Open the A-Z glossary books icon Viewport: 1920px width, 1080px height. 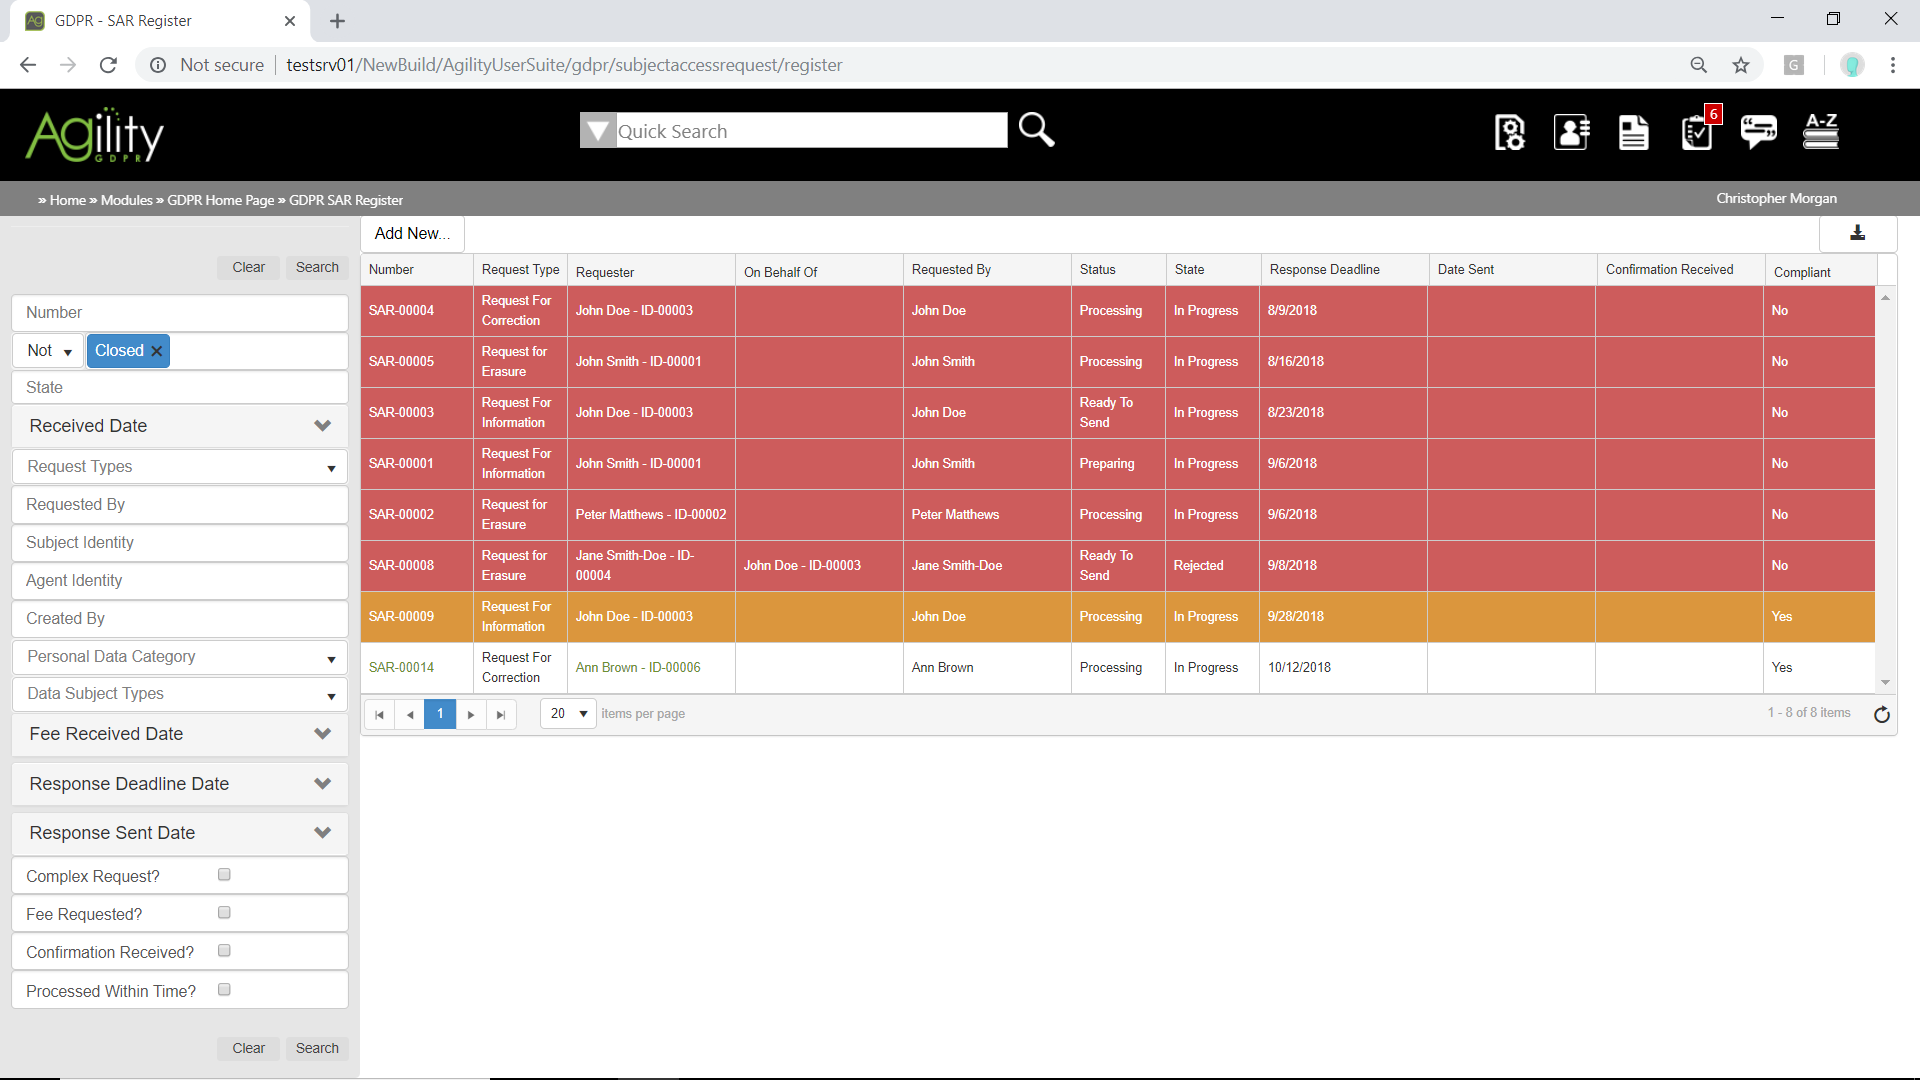(x=1820, y=132)
